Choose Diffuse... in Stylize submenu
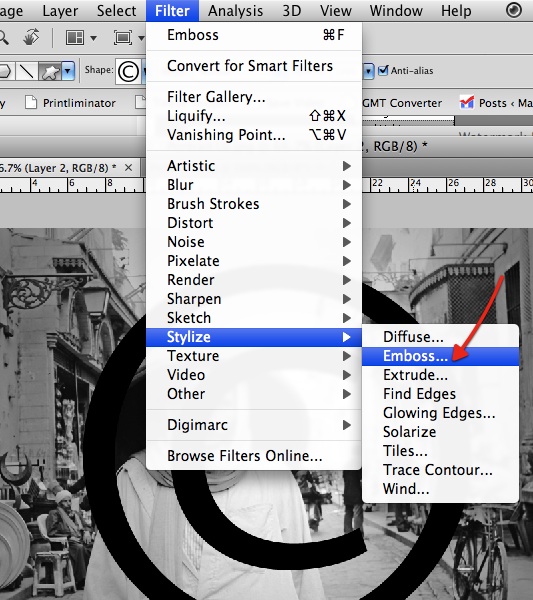Viewport: 533px width, 600px height. [440, 337]
